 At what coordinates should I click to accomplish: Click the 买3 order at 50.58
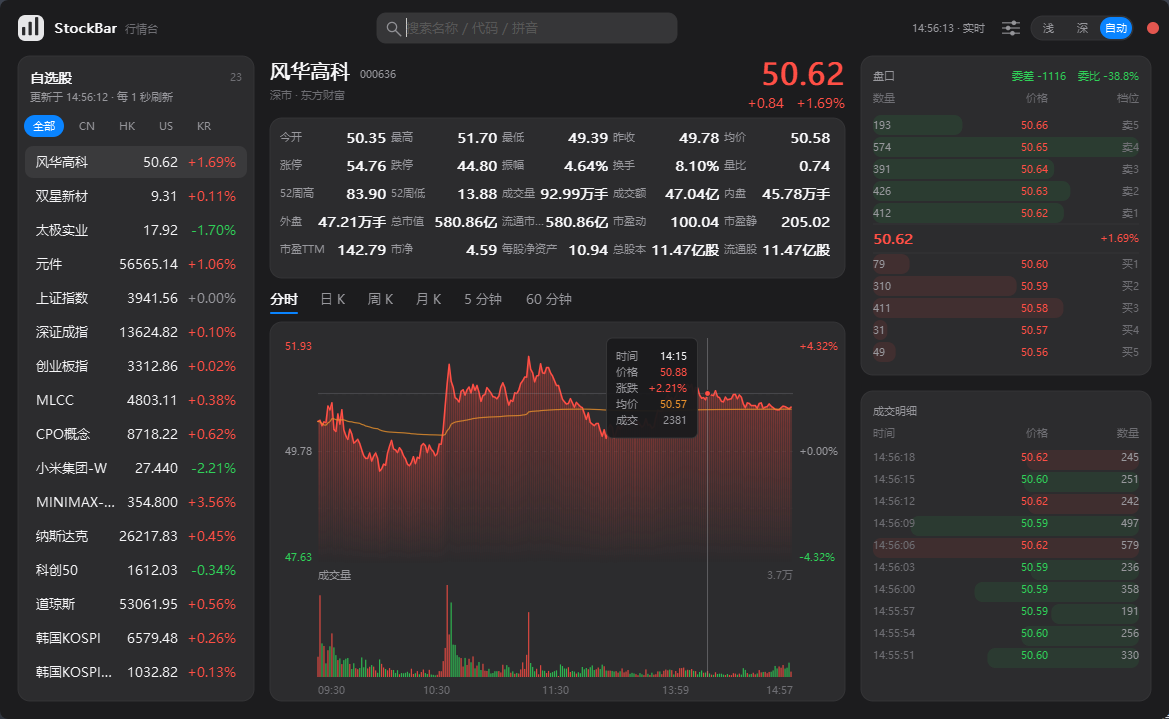click(1006, 308)
